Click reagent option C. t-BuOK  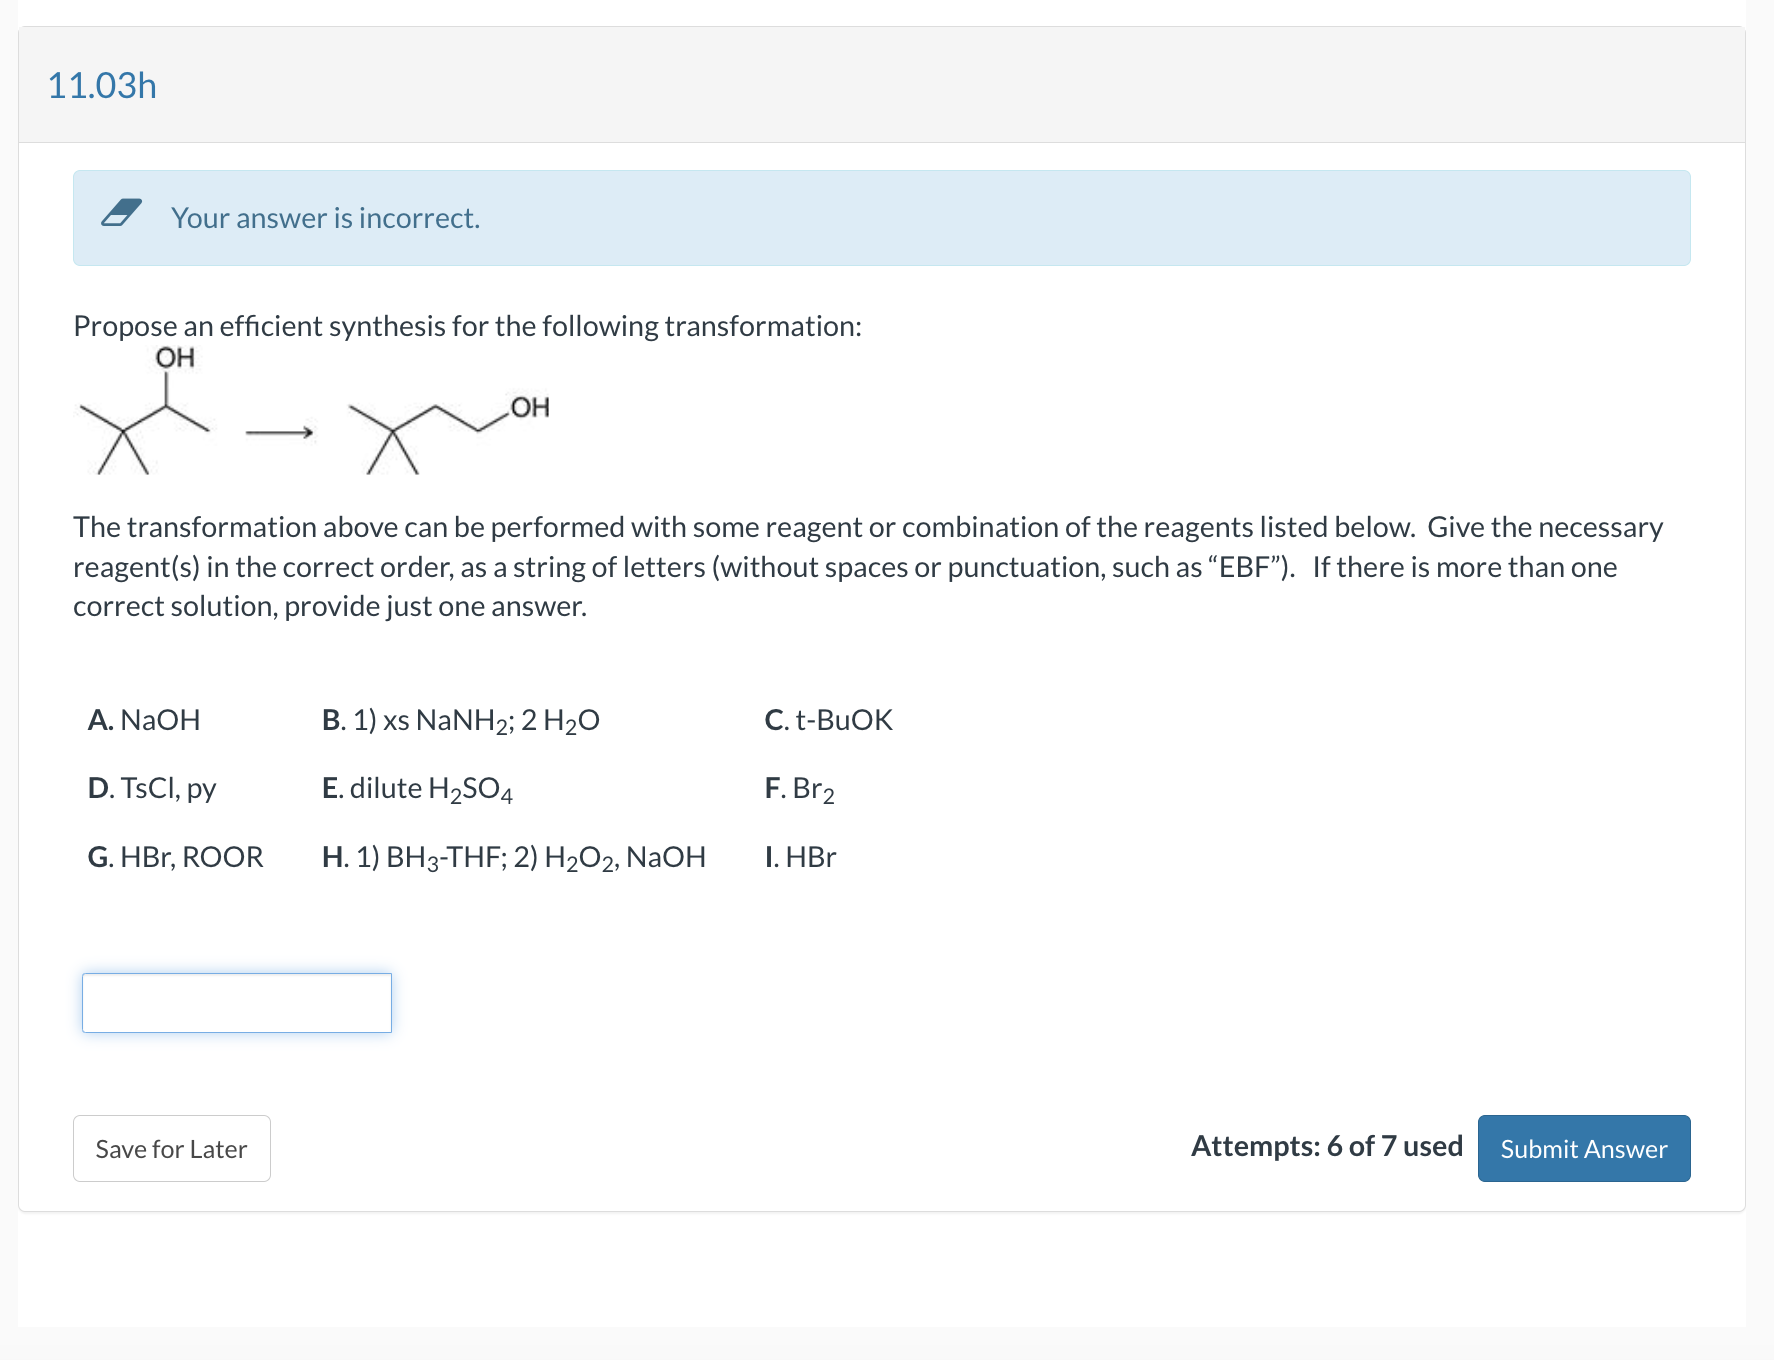[828, 720]
